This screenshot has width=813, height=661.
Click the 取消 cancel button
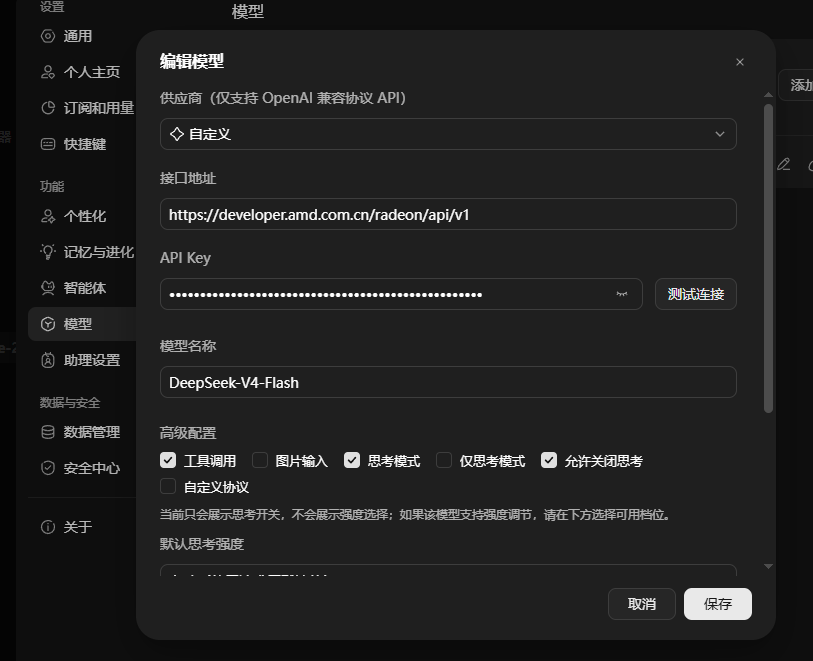pos(642,604)
